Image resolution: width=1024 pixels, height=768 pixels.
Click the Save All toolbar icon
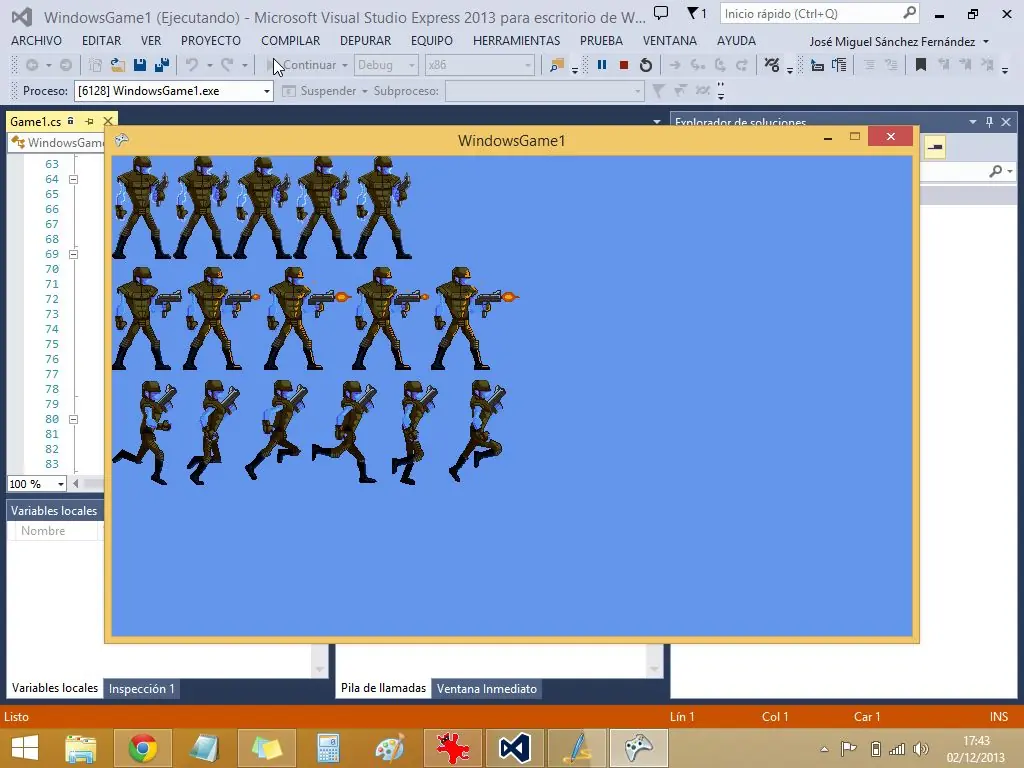160,65
